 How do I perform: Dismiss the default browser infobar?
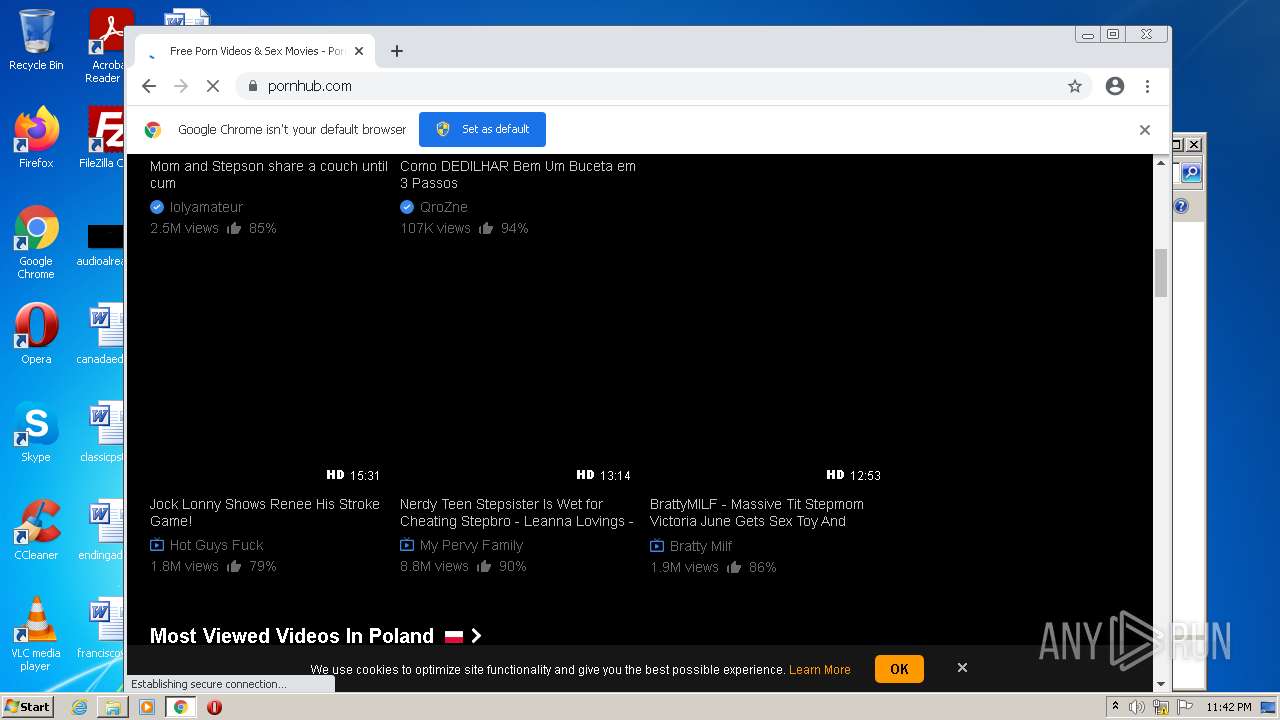coord(1145,130)
